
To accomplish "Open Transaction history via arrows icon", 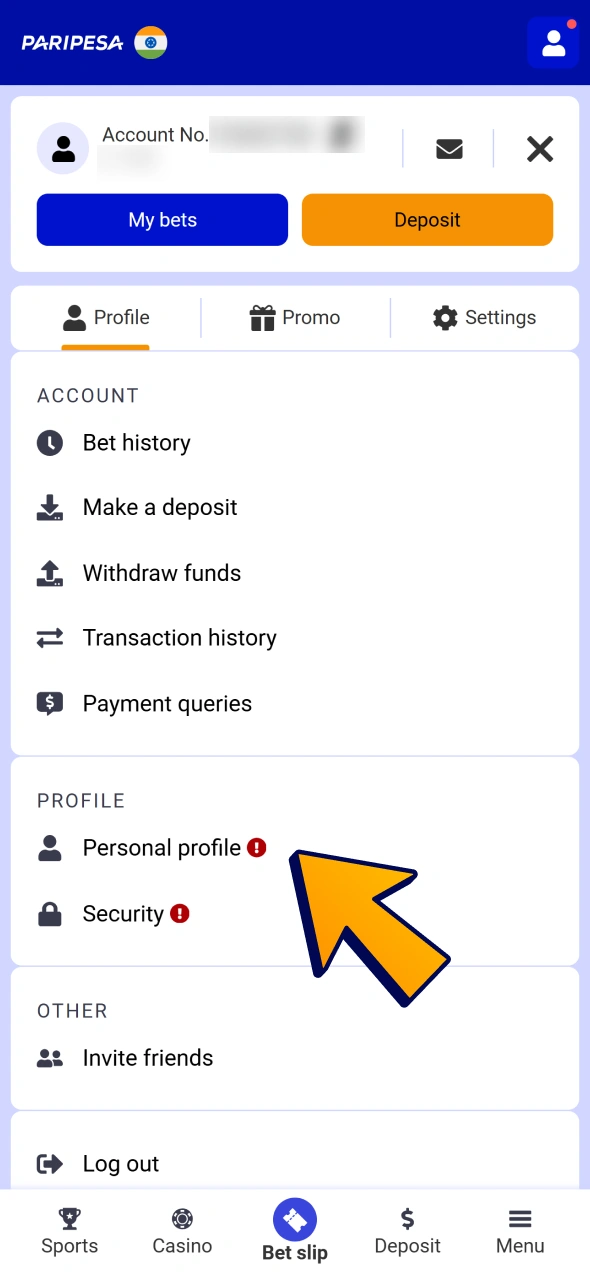I will coord(50,638).
